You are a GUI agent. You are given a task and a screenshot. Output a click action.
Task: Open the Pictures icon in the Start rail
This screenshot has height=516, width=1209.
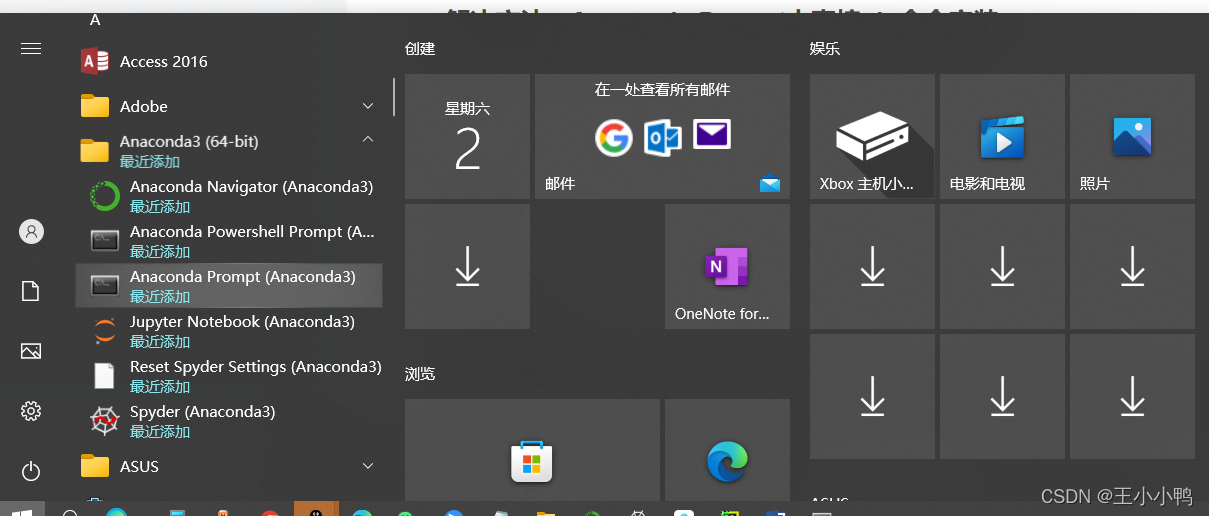point(31,351)
